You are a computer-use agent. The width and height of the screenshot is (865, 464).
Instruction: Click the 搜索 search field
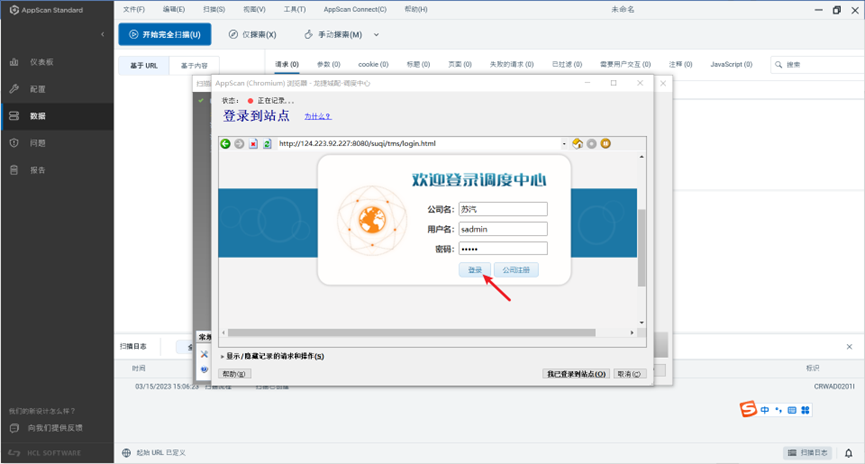[818, 65]
